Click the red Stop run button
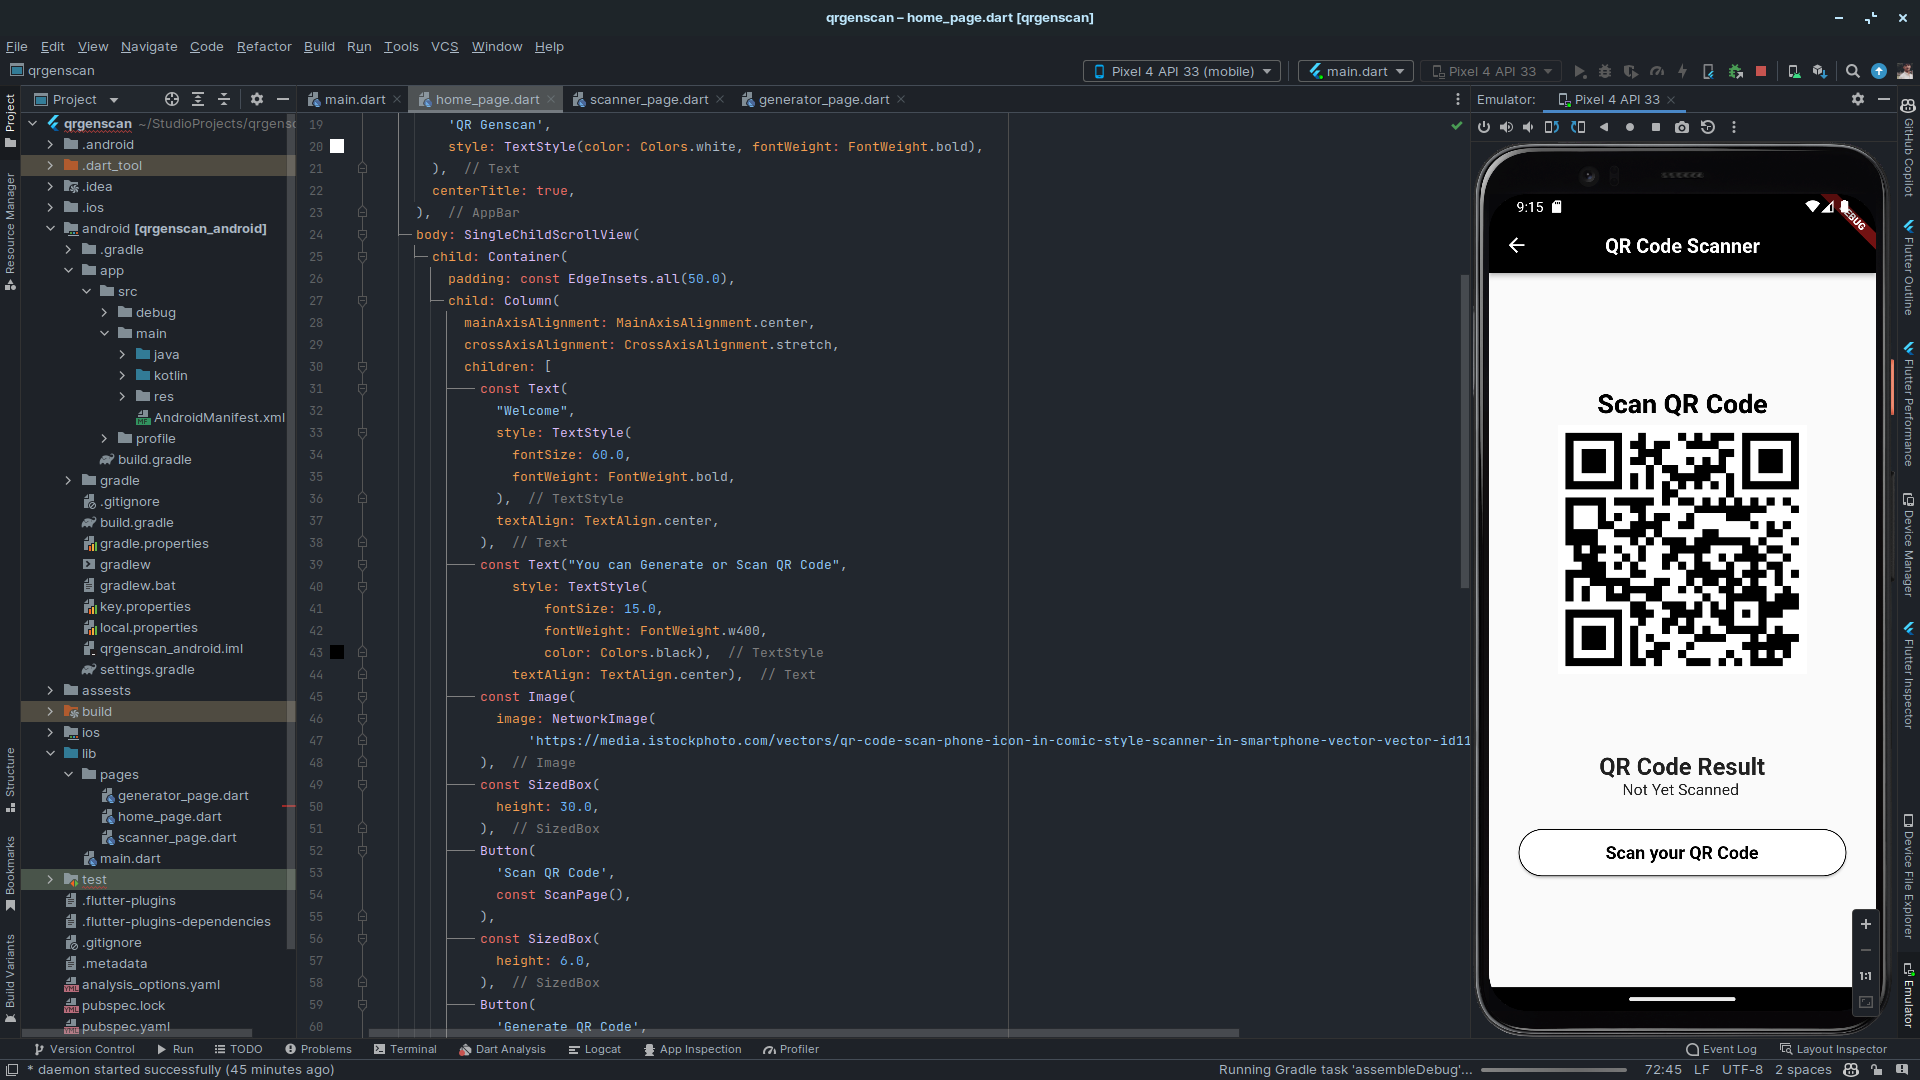The width and height of the screenshot is (1920, 1080). point(1761,71)
